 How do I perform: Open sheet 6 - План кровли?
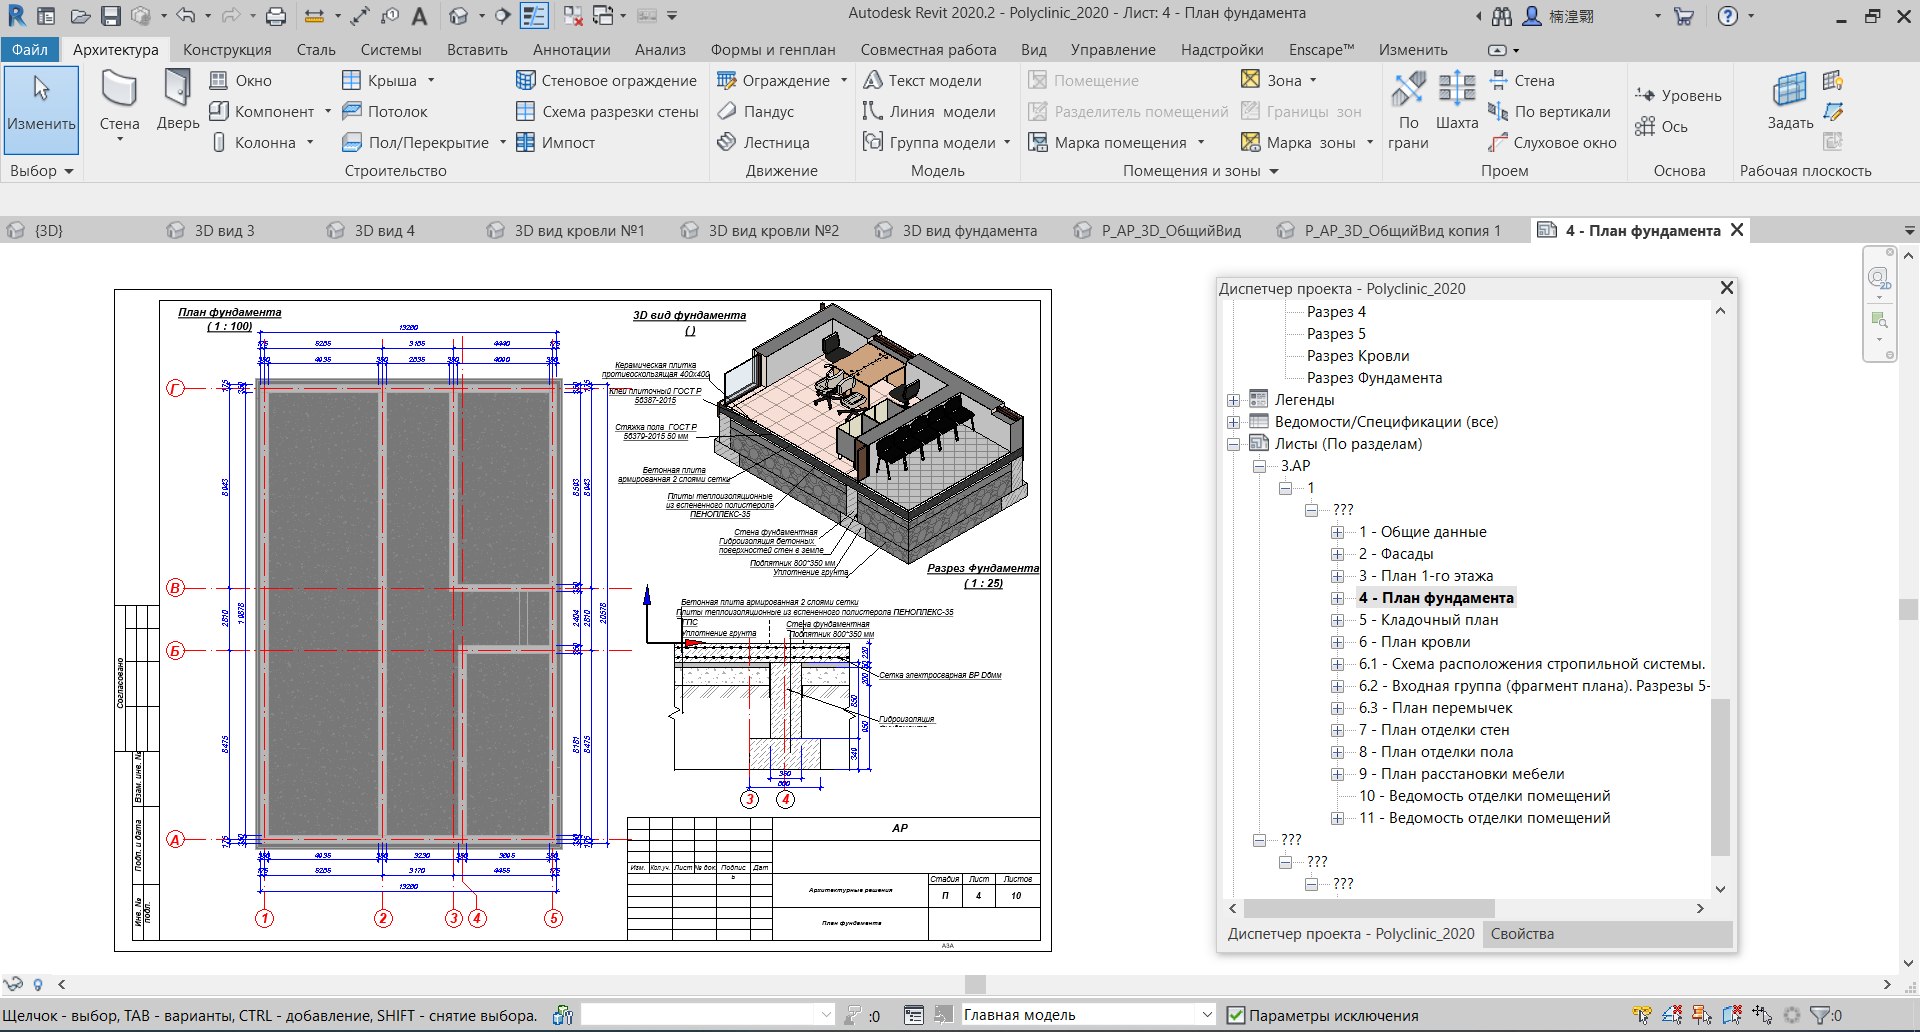click(1414, 642)
